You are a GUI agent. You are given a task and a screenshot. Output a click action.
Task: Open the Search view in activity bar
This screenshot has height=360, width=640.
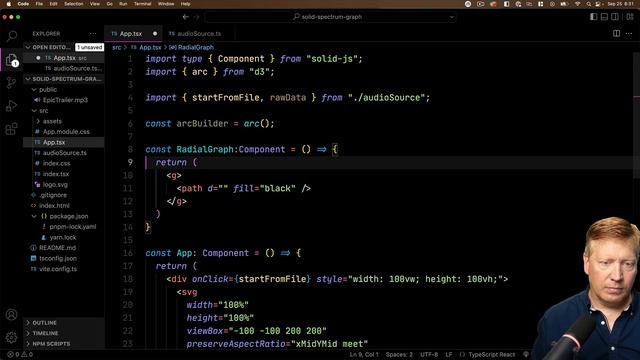(11, 36)
